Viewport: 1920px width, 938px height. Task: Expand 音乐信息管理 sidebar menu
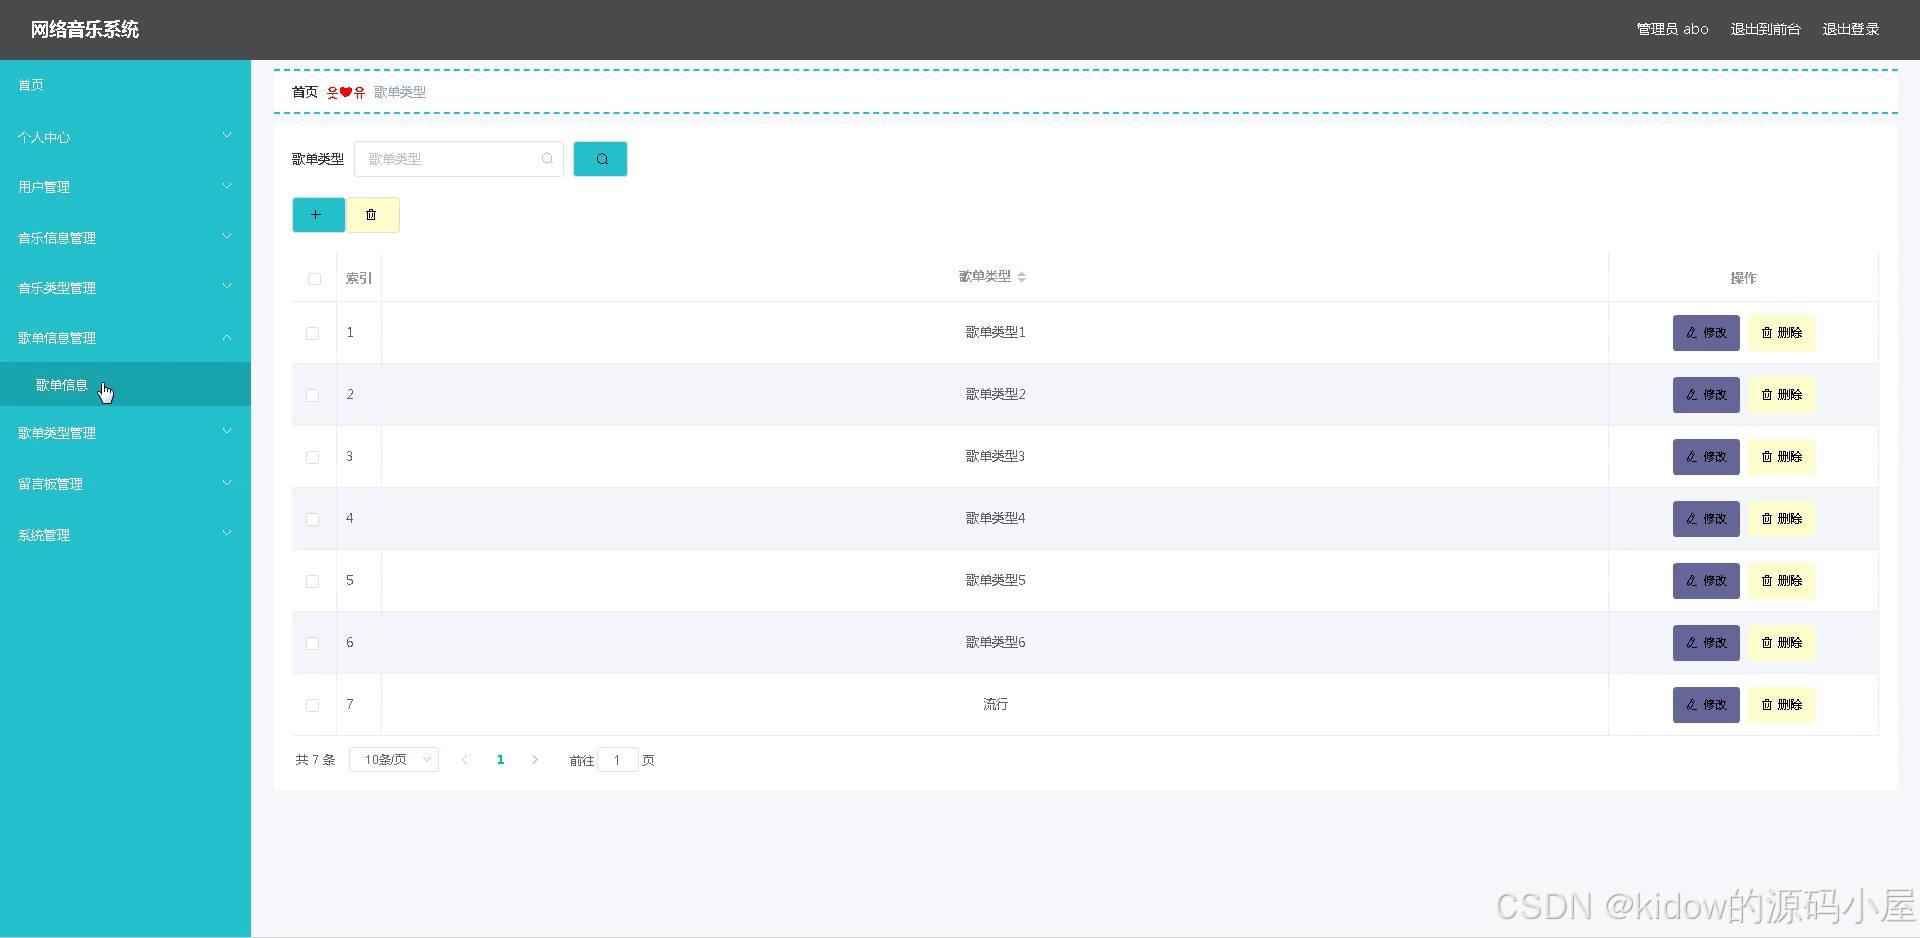(x=125, y=238)
